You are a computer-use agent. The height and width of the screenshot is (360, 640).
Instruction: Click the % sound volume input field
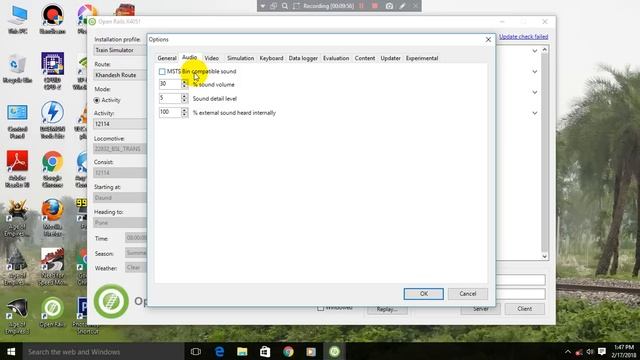[x=170, y=84]
